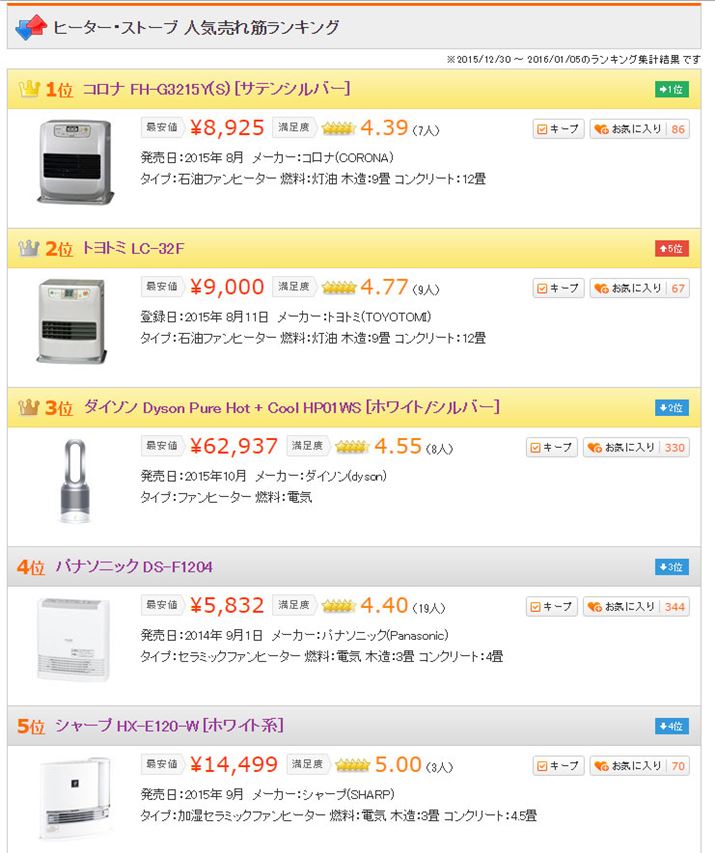Click the Dyson fan heater thumbnail image
Image resolution: width=715 pixels, height=853 pixels.
point(71,480)
